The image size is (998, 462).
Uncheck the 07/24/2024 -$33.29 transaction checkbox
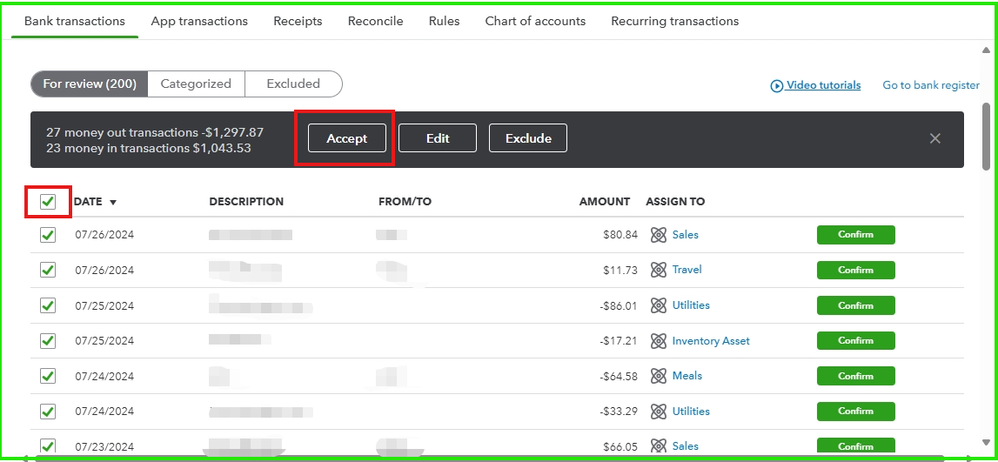pos(48,412)
